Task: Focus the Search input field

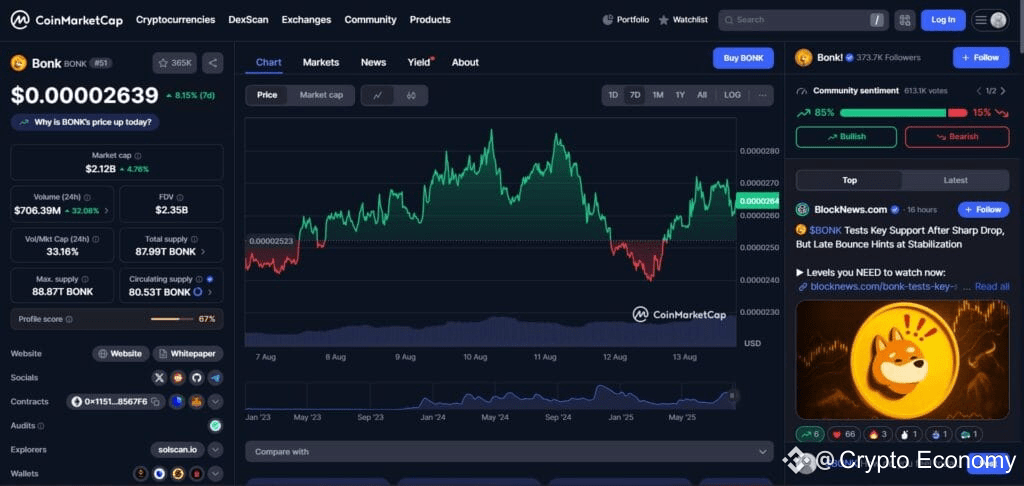Action: click(803, 20)
